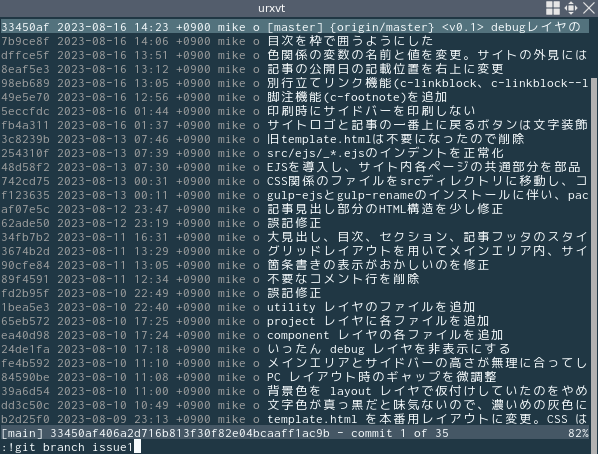Click the 82% position indicator
The image size is (598, 454).
point(578,433)
